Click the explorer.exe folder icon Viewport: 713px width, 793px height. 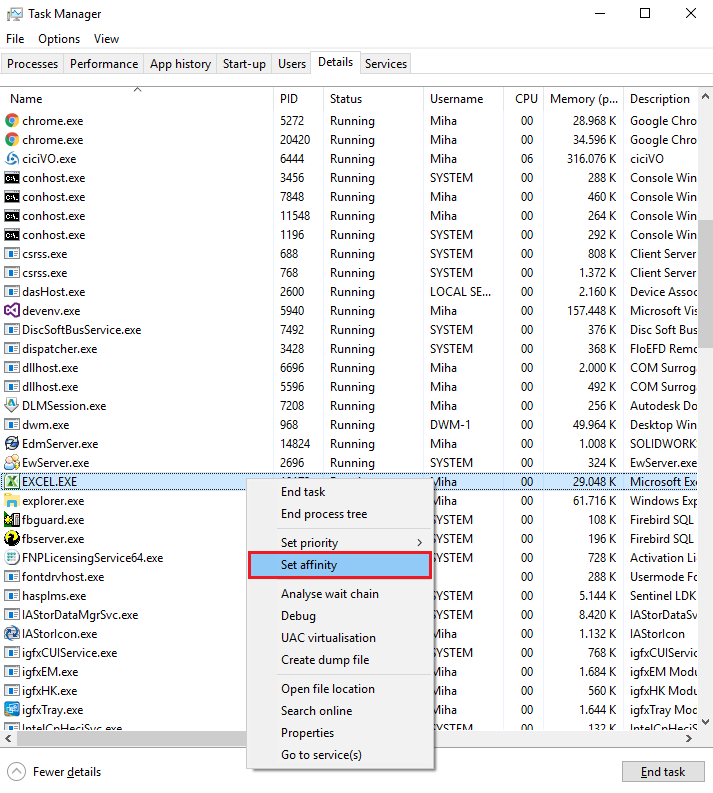pos(12,501)
